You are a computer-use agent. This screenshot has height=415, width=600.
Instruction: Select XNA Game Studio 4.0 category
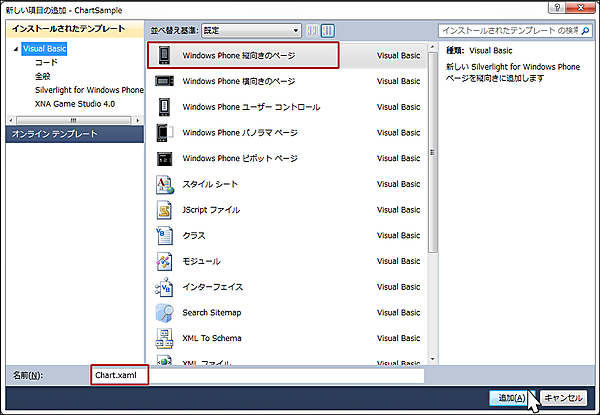click(x=75, y=104)
